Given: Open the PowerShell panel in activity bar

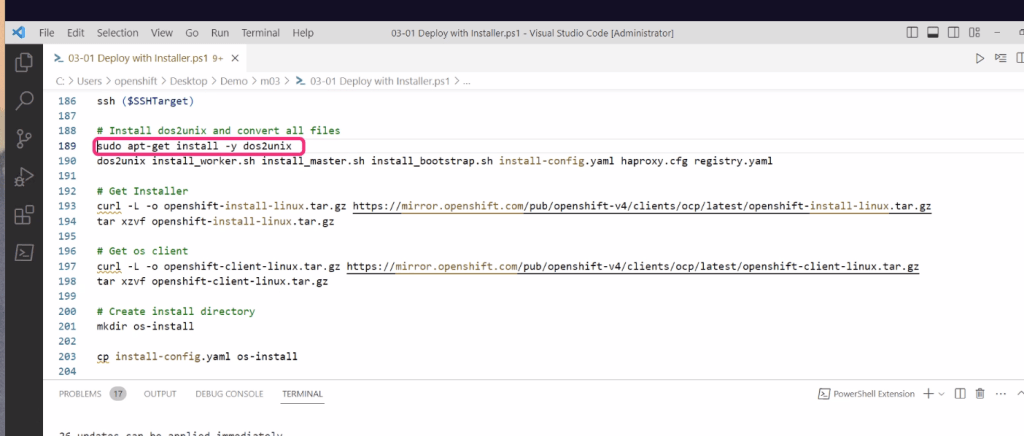Looking at the screenshot, I should tap(24, 253).
